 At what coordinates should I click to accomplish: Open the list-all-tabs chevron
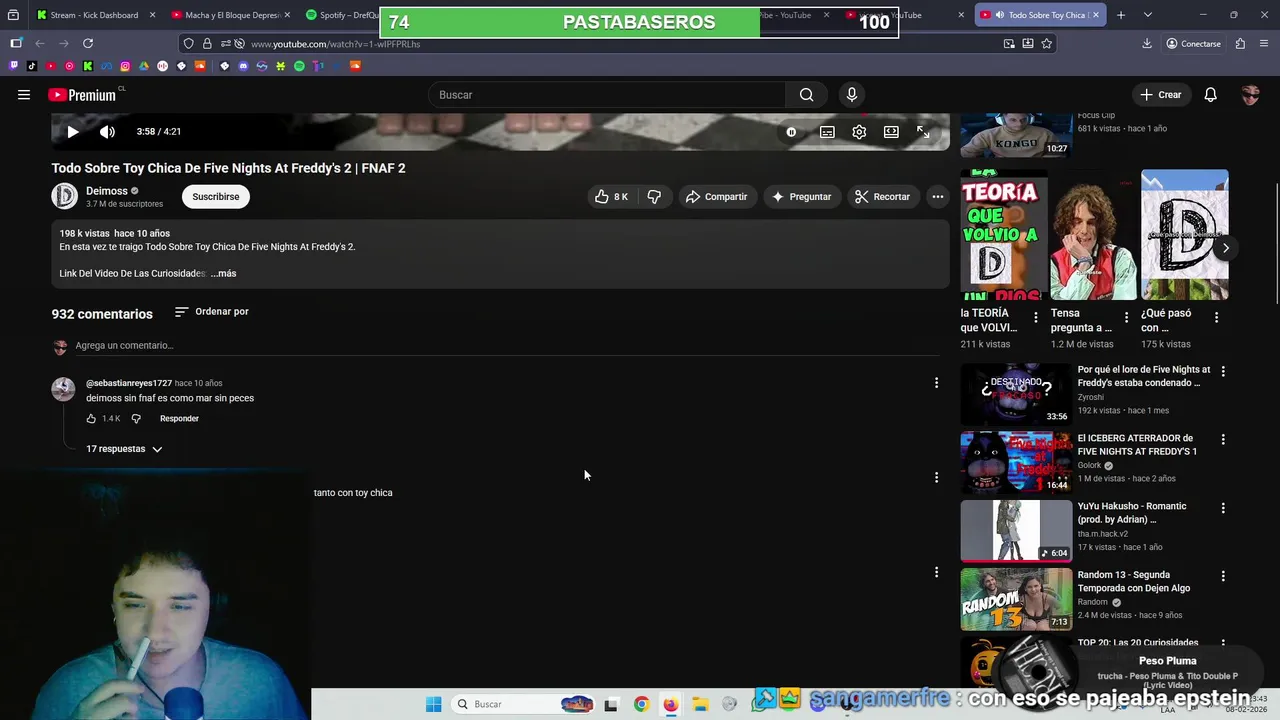coord(1148,15)
